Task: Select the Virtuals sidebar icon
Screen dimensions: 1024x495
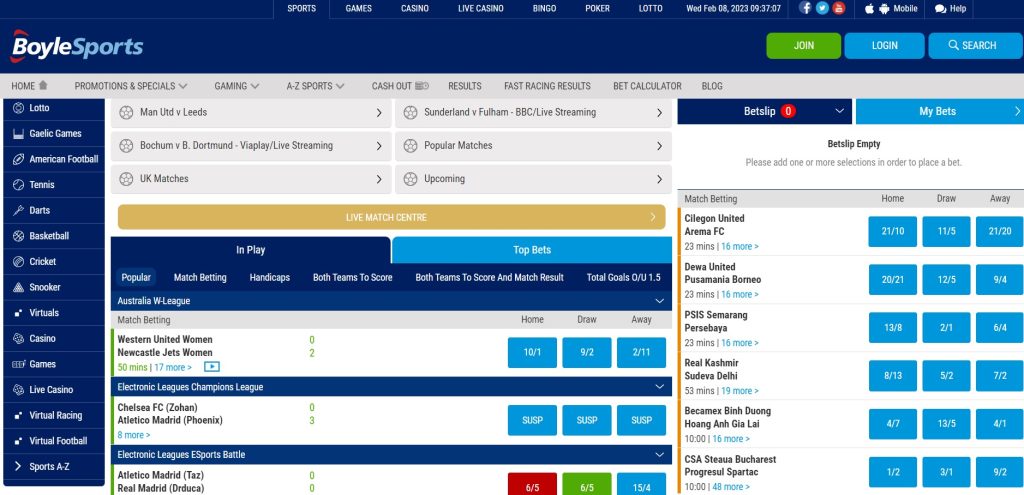Action: 18,313
